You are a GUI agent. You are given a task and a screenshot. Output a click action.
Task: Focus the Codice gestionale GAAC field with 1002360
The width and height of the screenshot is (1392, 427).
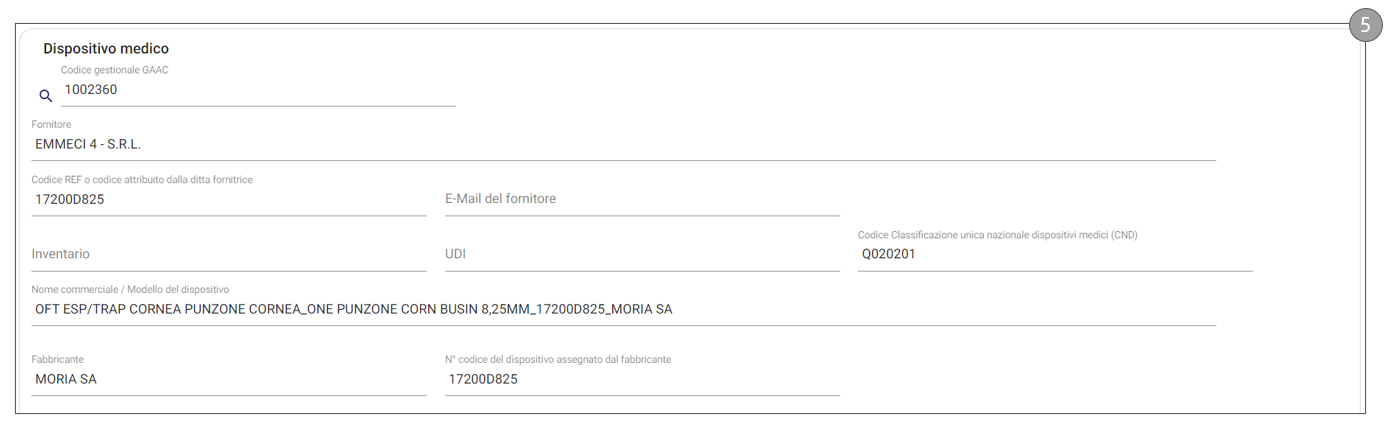click(x=257, y=90)
